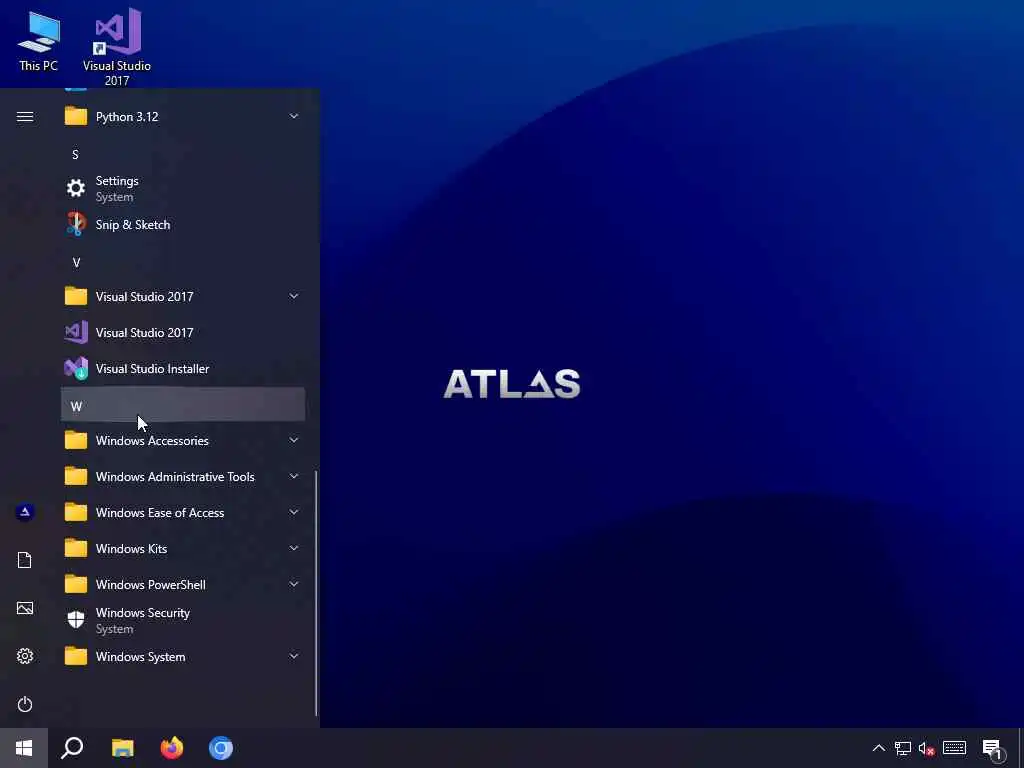Open Windows Ease of Access folder
The width and height of the screenshot is (1024, 768).
(x=183, y=513)
